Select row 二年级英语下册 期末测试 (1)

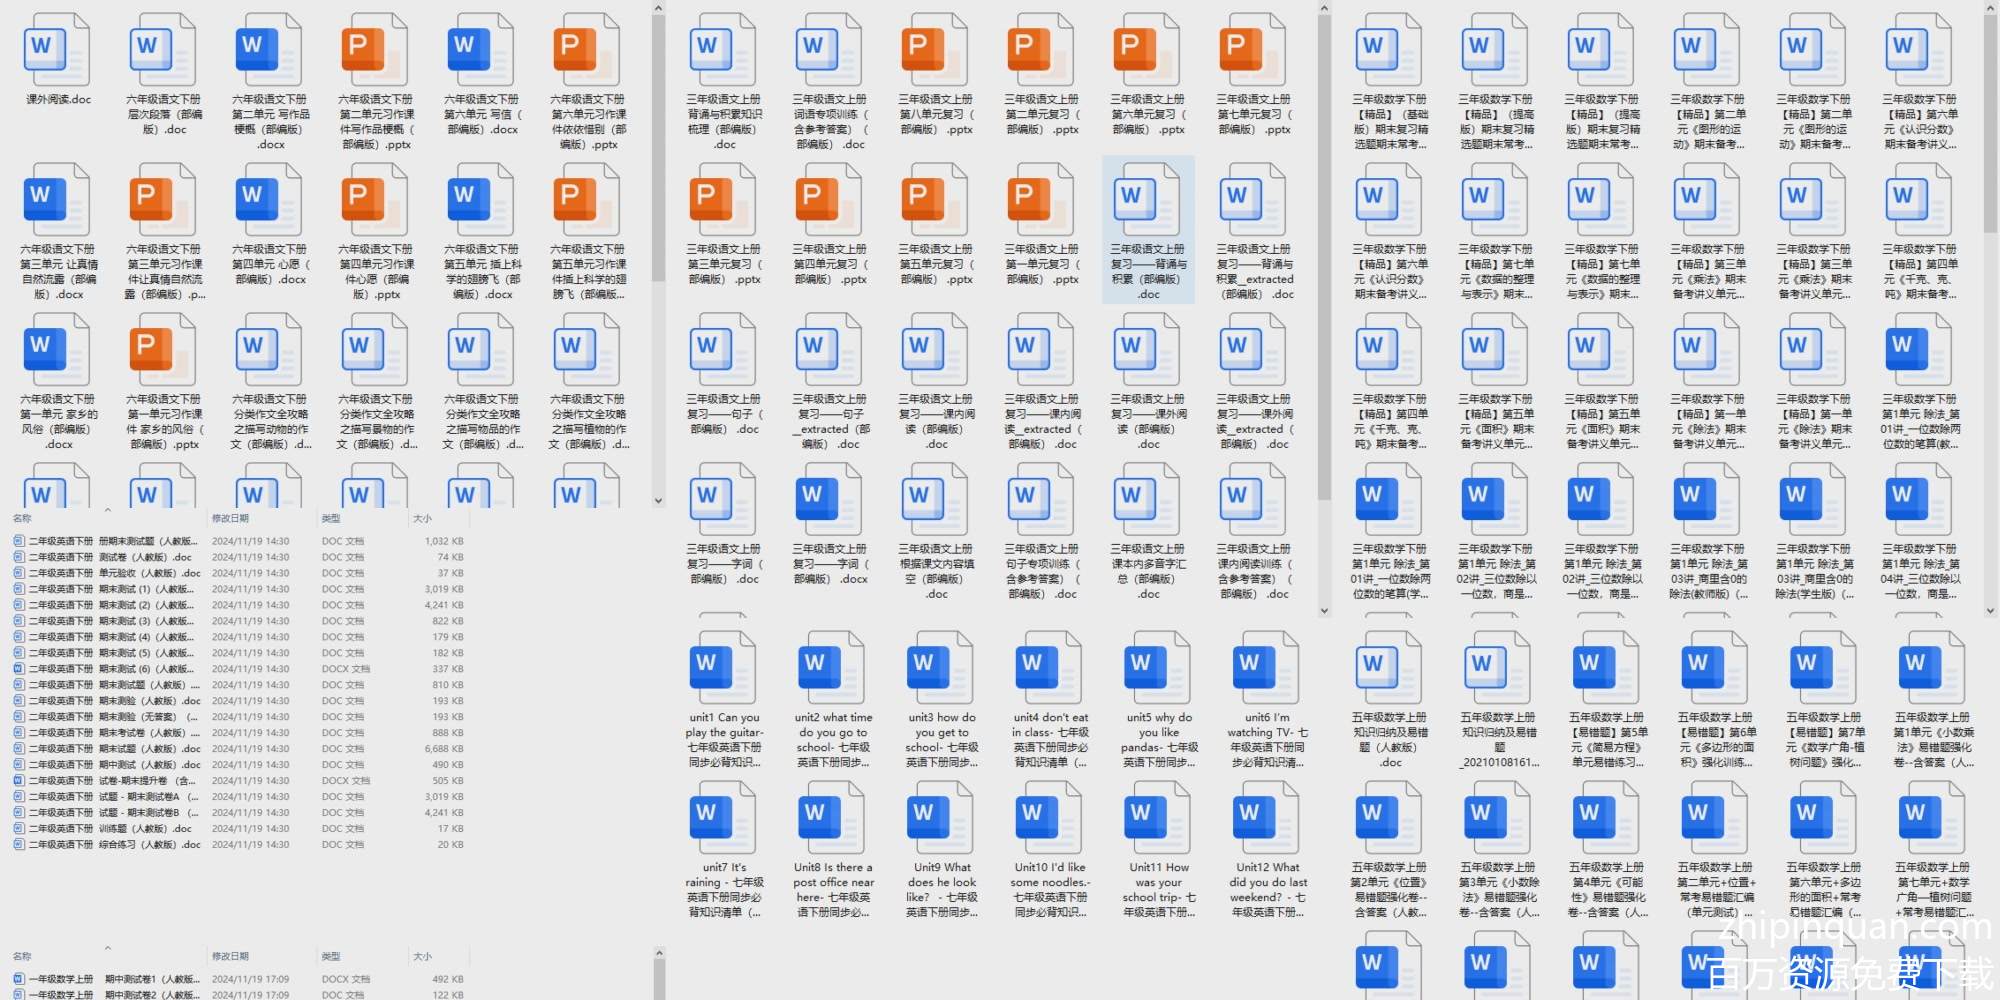pos(238,589)
